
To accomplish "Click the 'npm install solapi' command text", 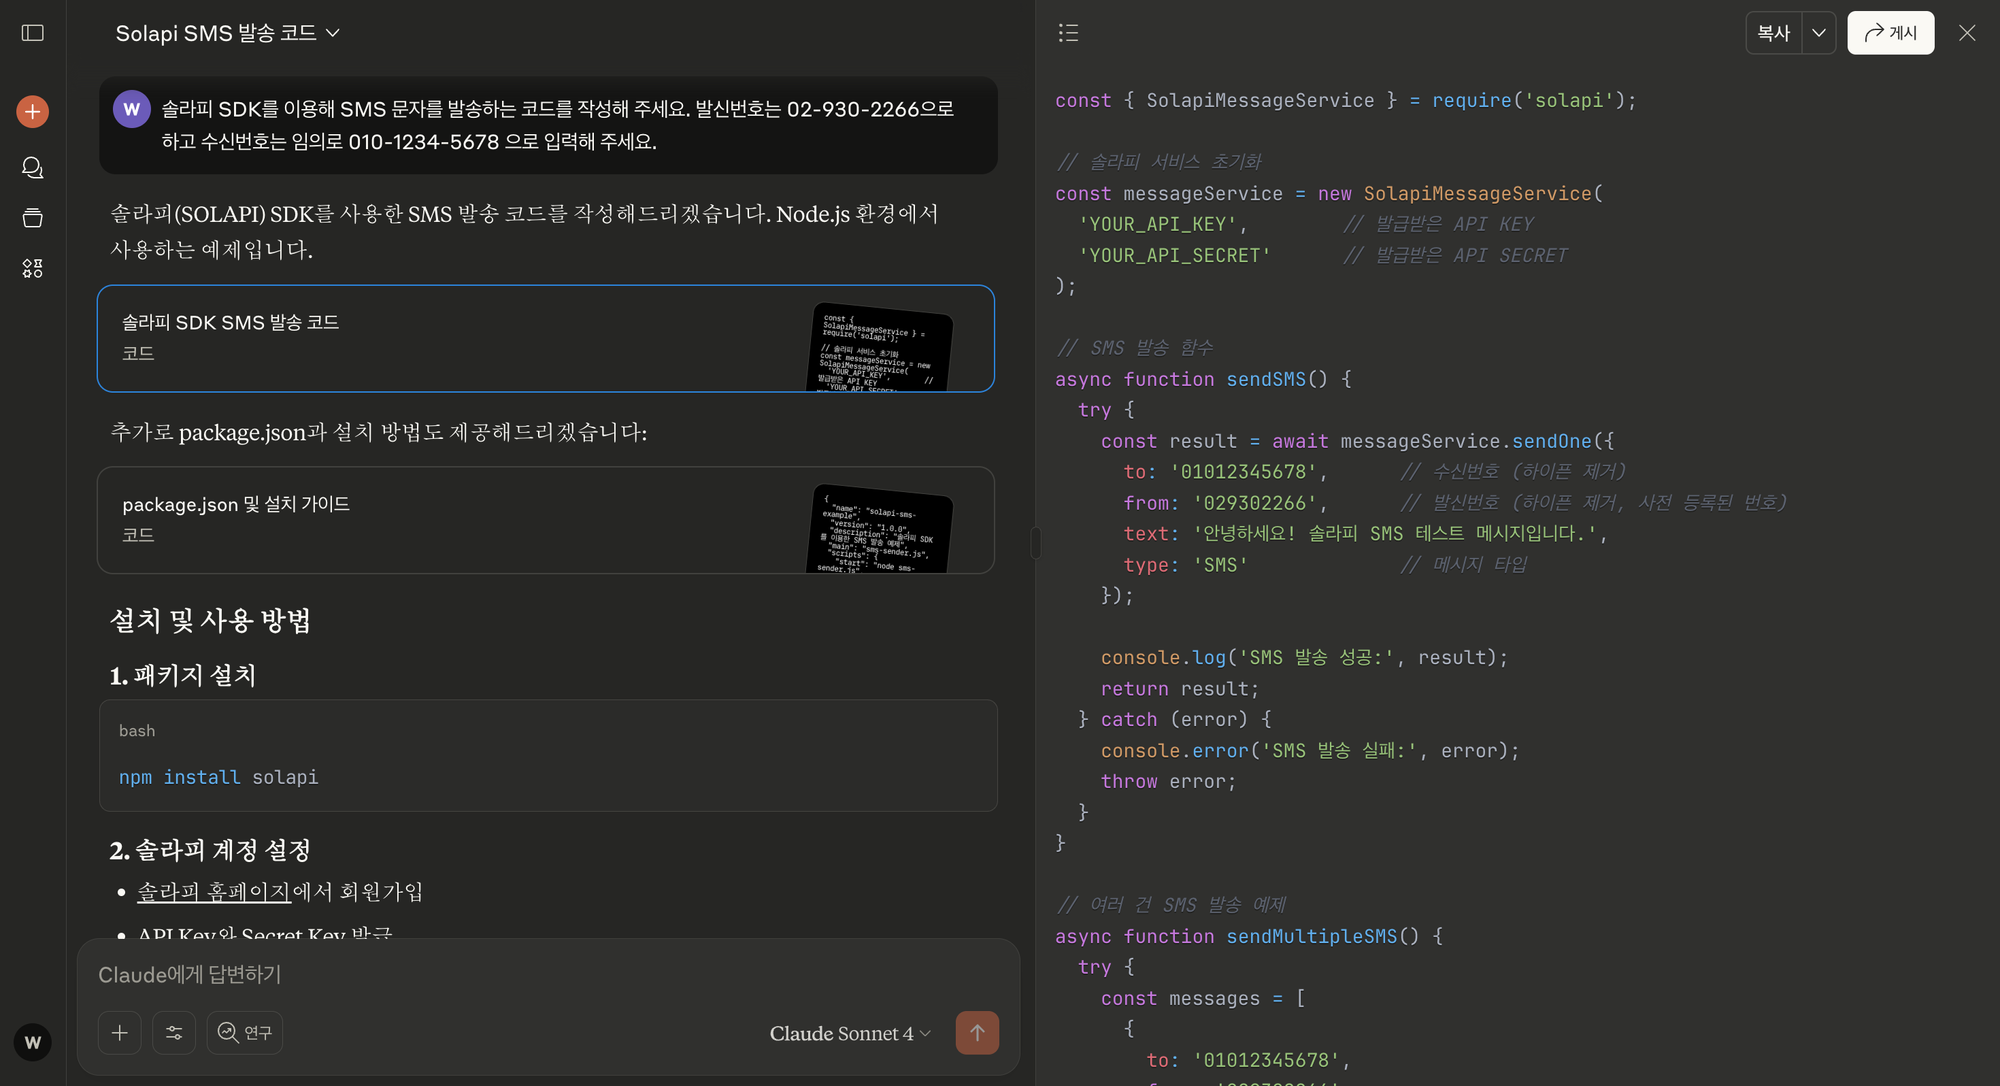I will [x=219, y=777].
